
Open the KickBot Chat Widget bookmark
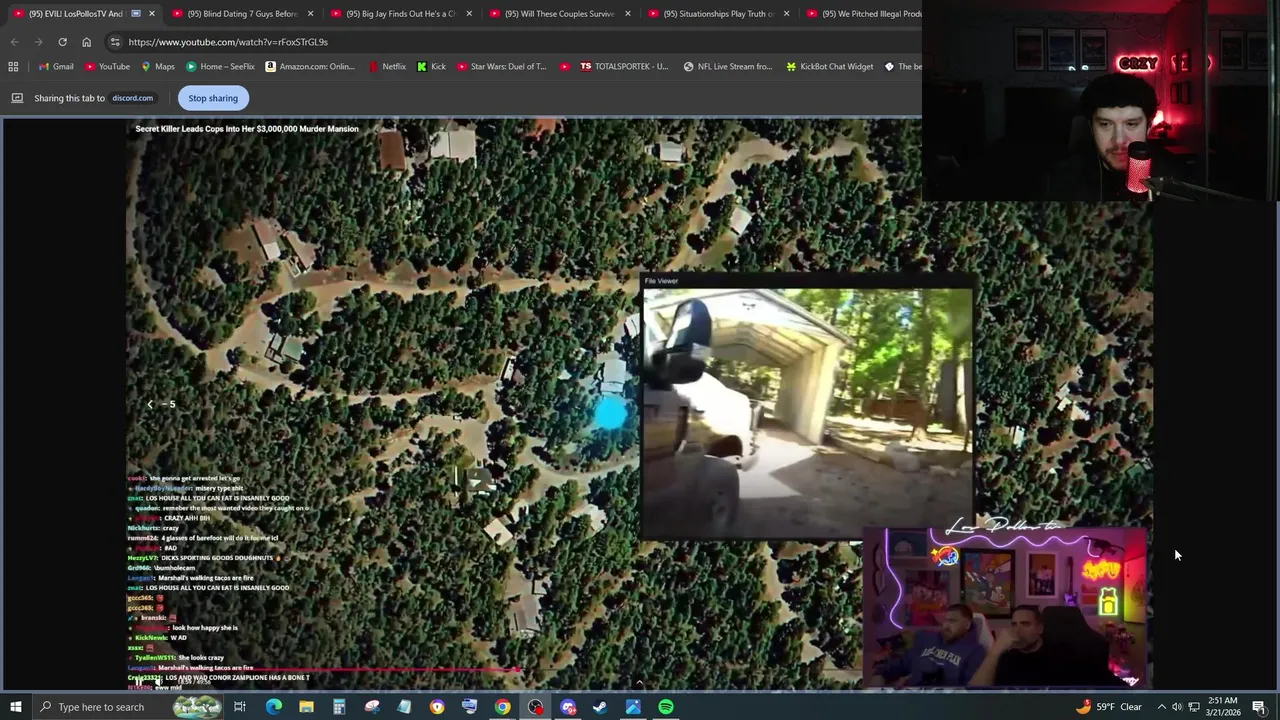830,67
